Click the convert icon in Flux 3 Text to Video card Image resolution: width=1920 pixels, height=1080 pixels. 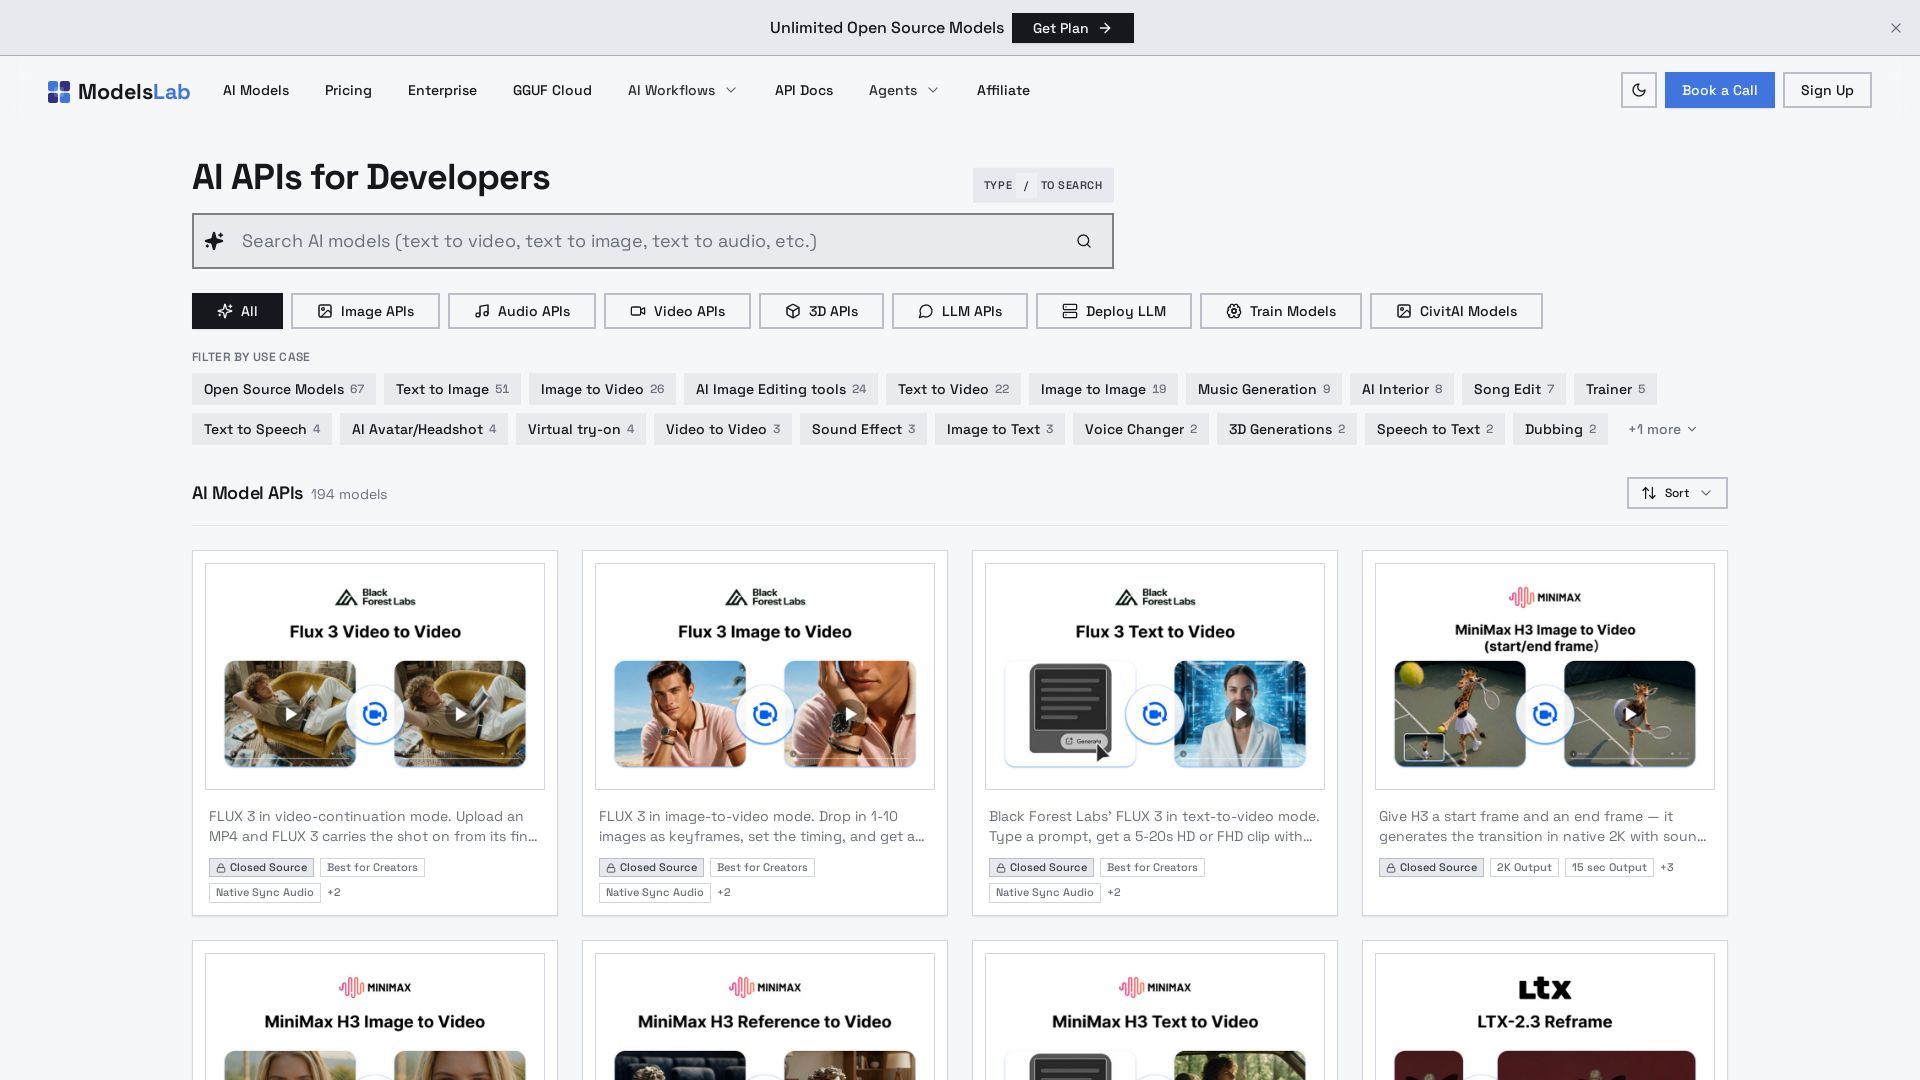tap(1155, 714)
